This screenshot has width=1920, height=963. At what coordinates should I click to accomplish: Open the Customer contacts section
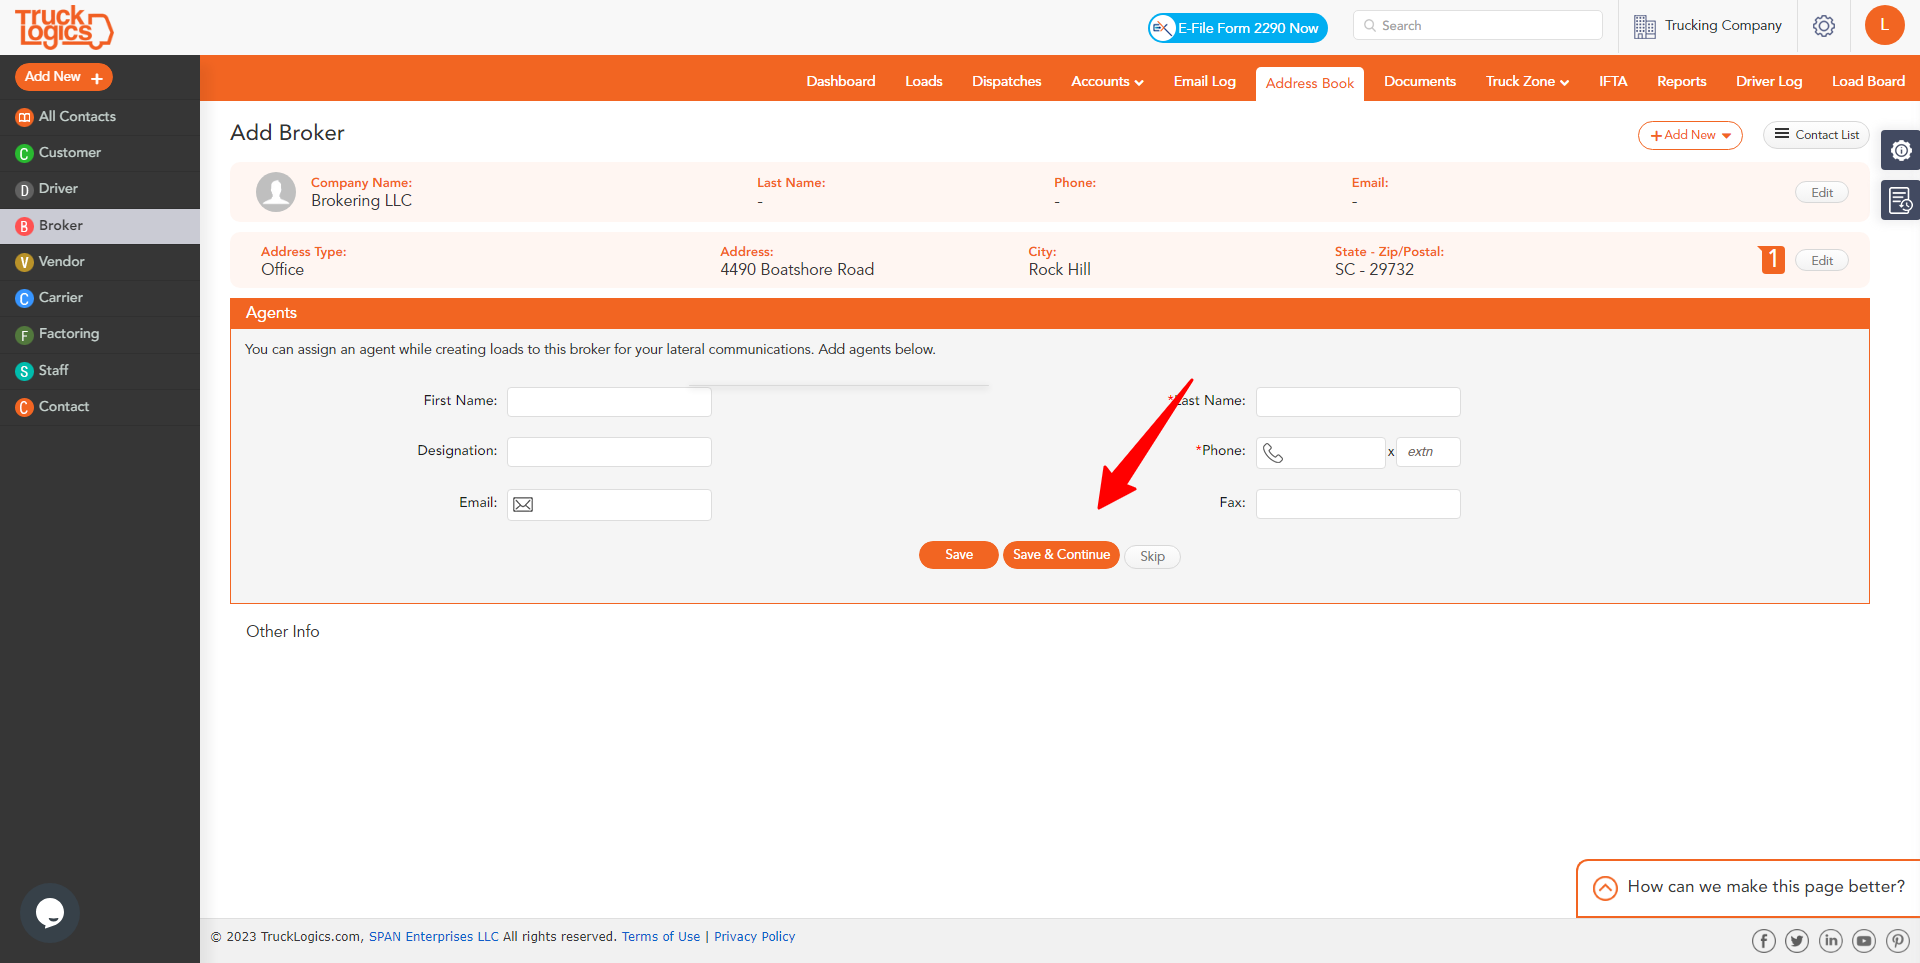(69, 152)
